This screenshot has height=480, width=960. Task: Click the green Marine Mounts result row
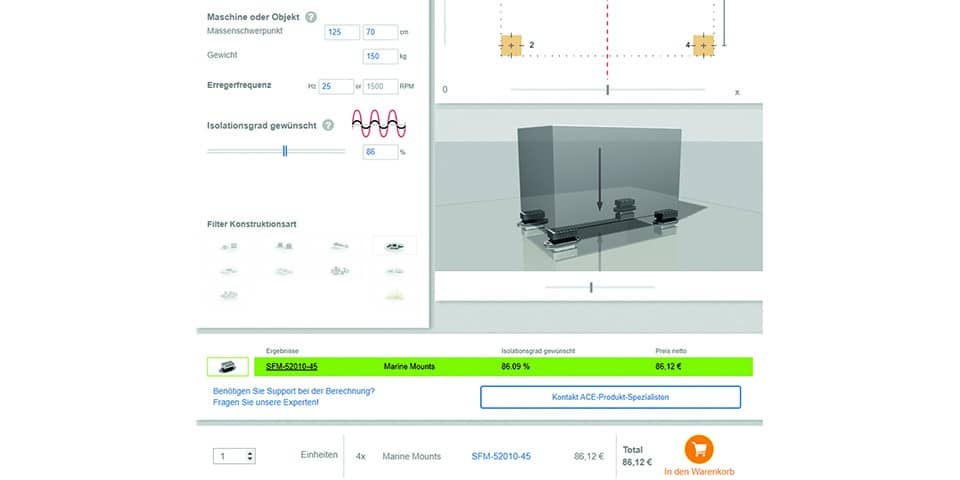(x=500, y=367)
